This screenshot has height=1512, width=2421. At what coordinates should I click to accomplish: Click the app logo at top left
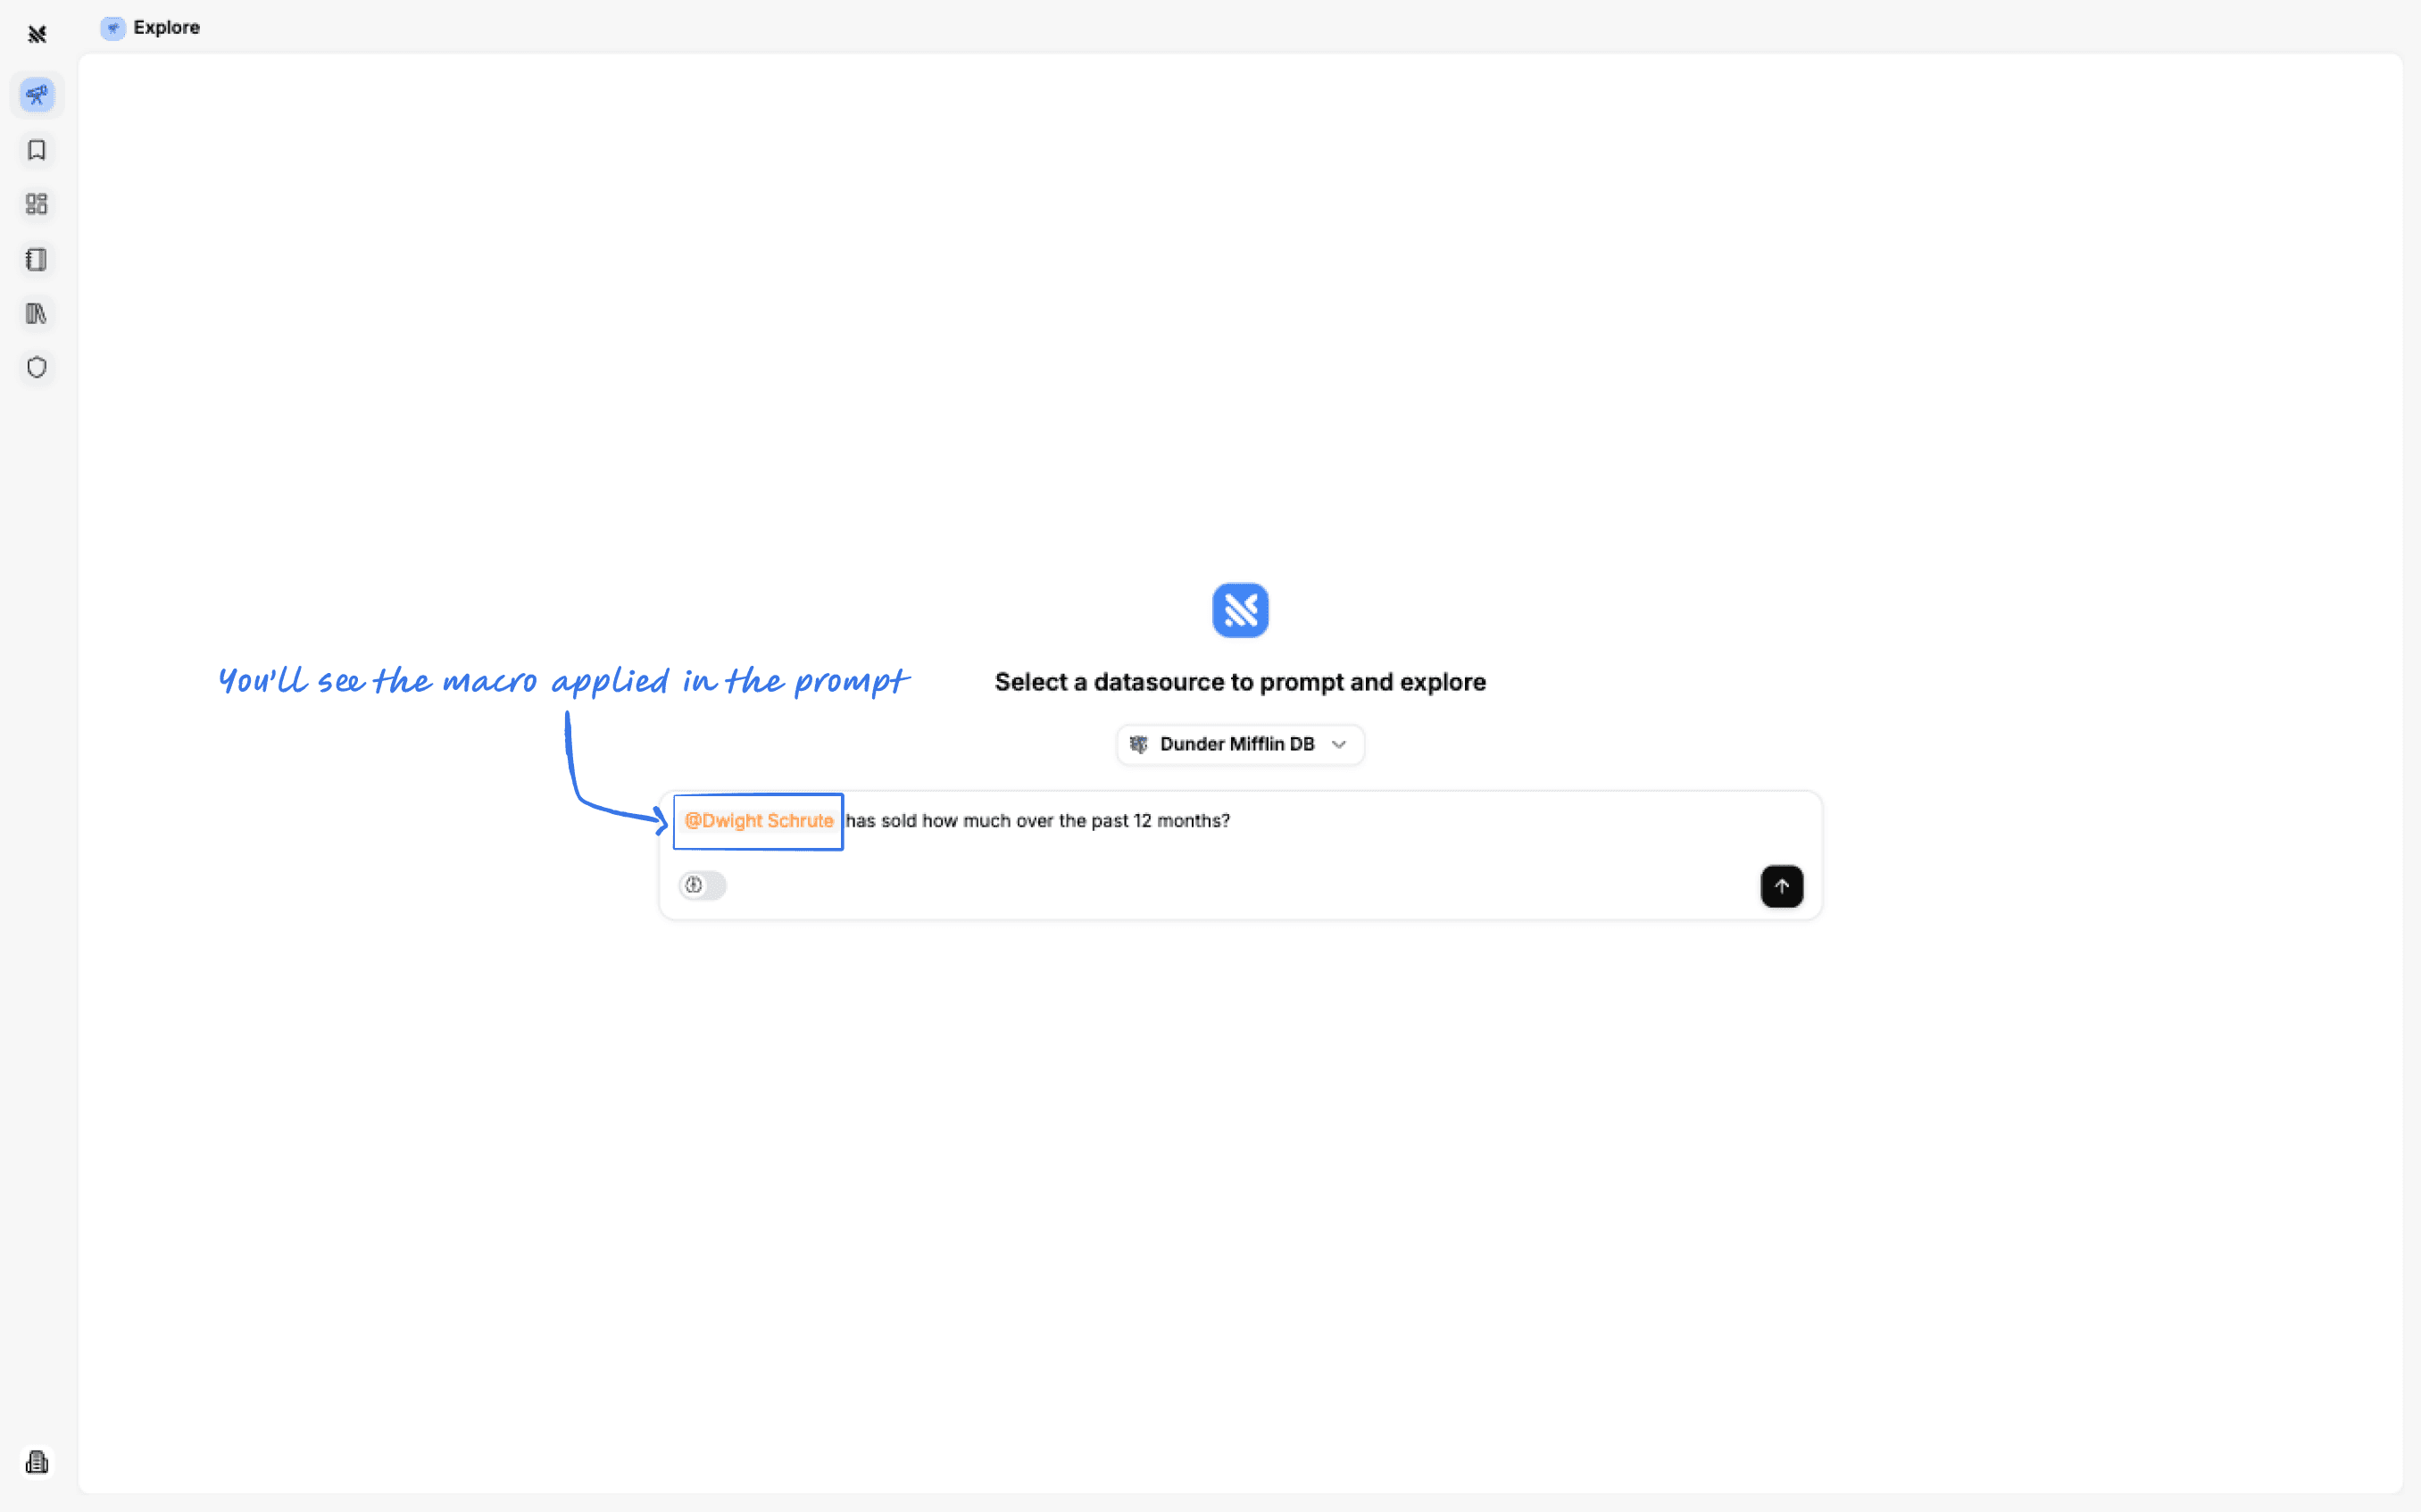(x=37, y=34)
